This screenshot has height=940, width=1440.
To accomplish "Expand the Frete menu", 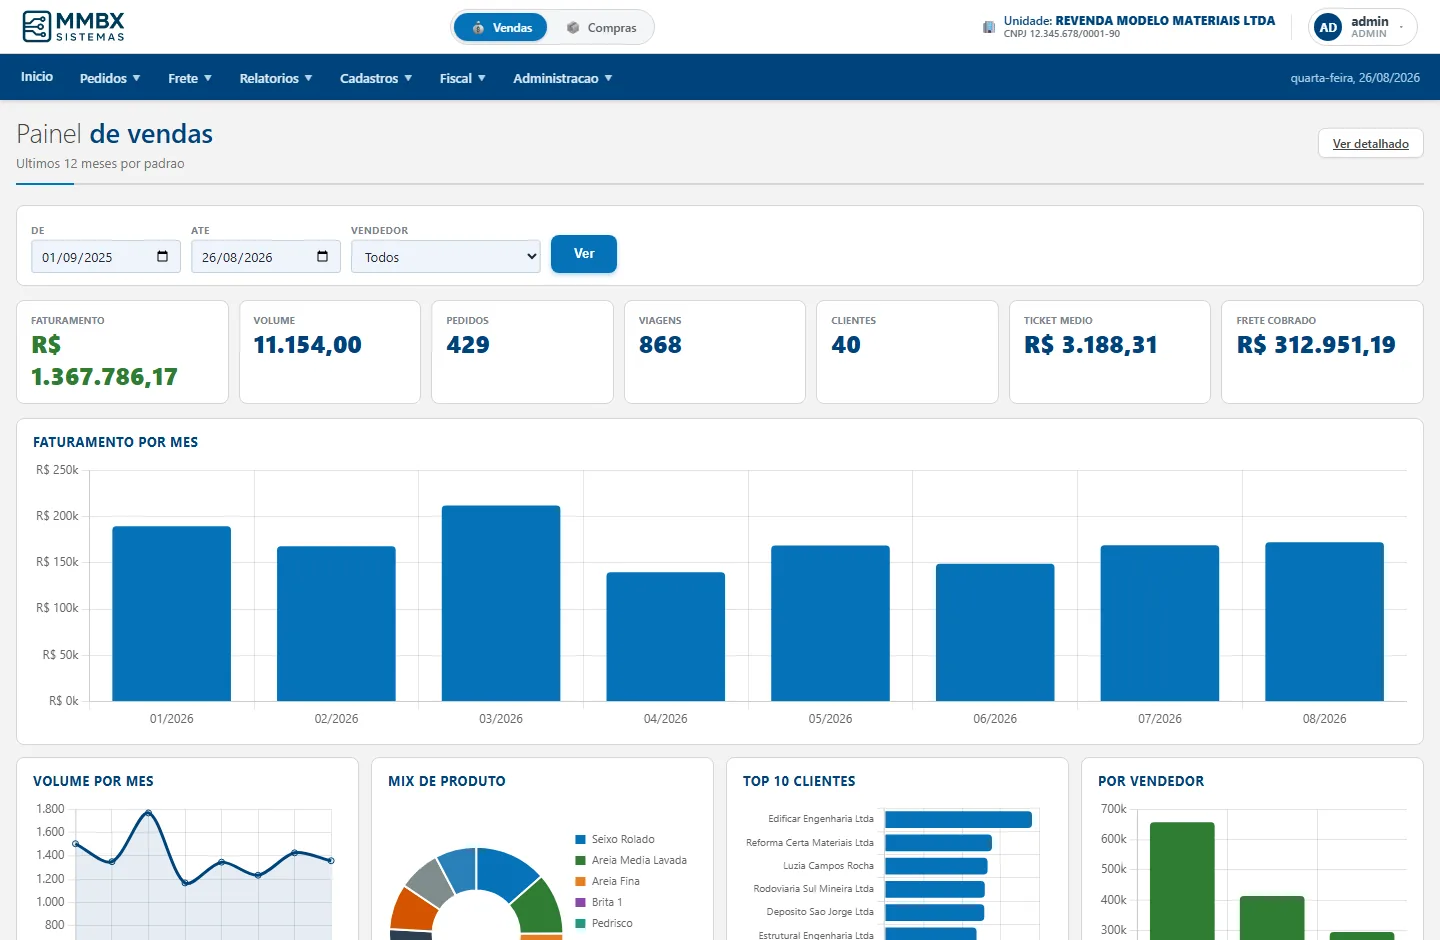I will click(190, 78).
